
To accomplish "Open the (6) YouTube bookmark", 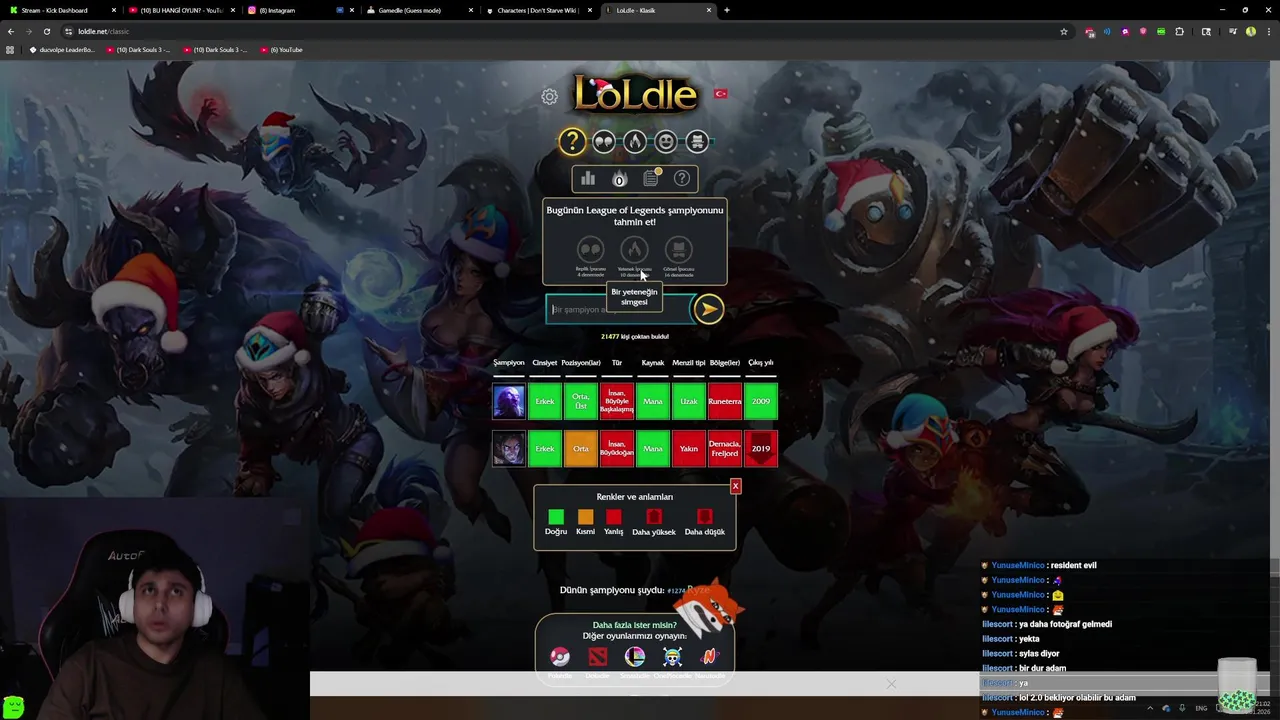I will pos(281,50).
